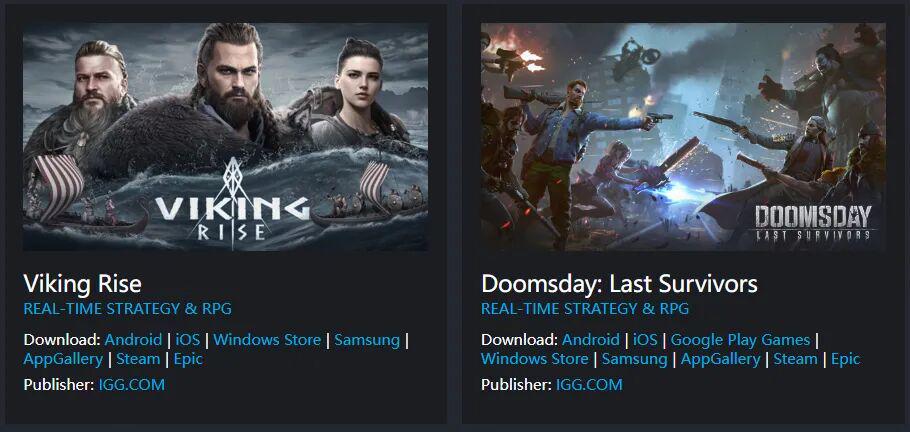Click the Android link for Viking Rise
This screenshot has width=910, height=432.
(x=133, y=340)
